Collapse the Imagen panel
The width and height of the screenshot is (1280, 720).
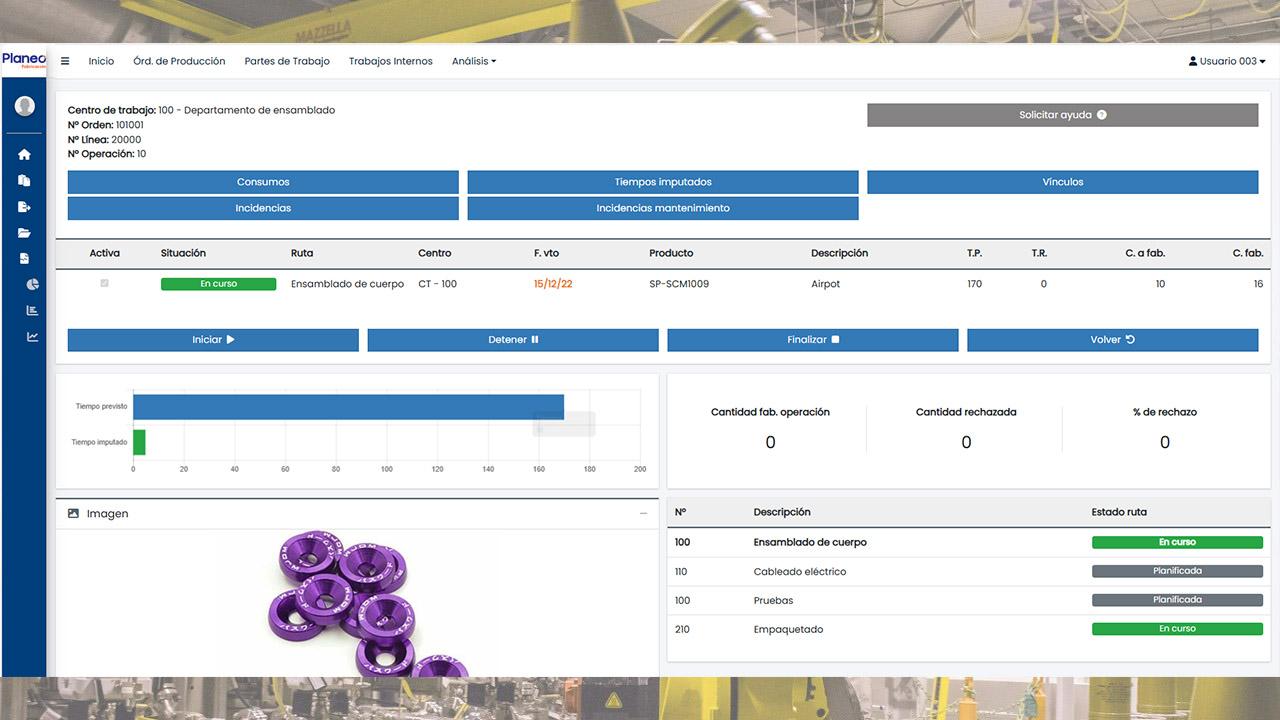[643, 513]
